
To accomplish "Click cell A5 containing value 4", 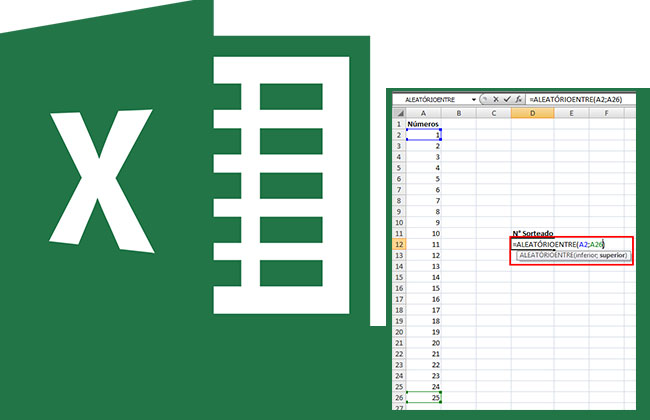I will (x=423, y=168).
